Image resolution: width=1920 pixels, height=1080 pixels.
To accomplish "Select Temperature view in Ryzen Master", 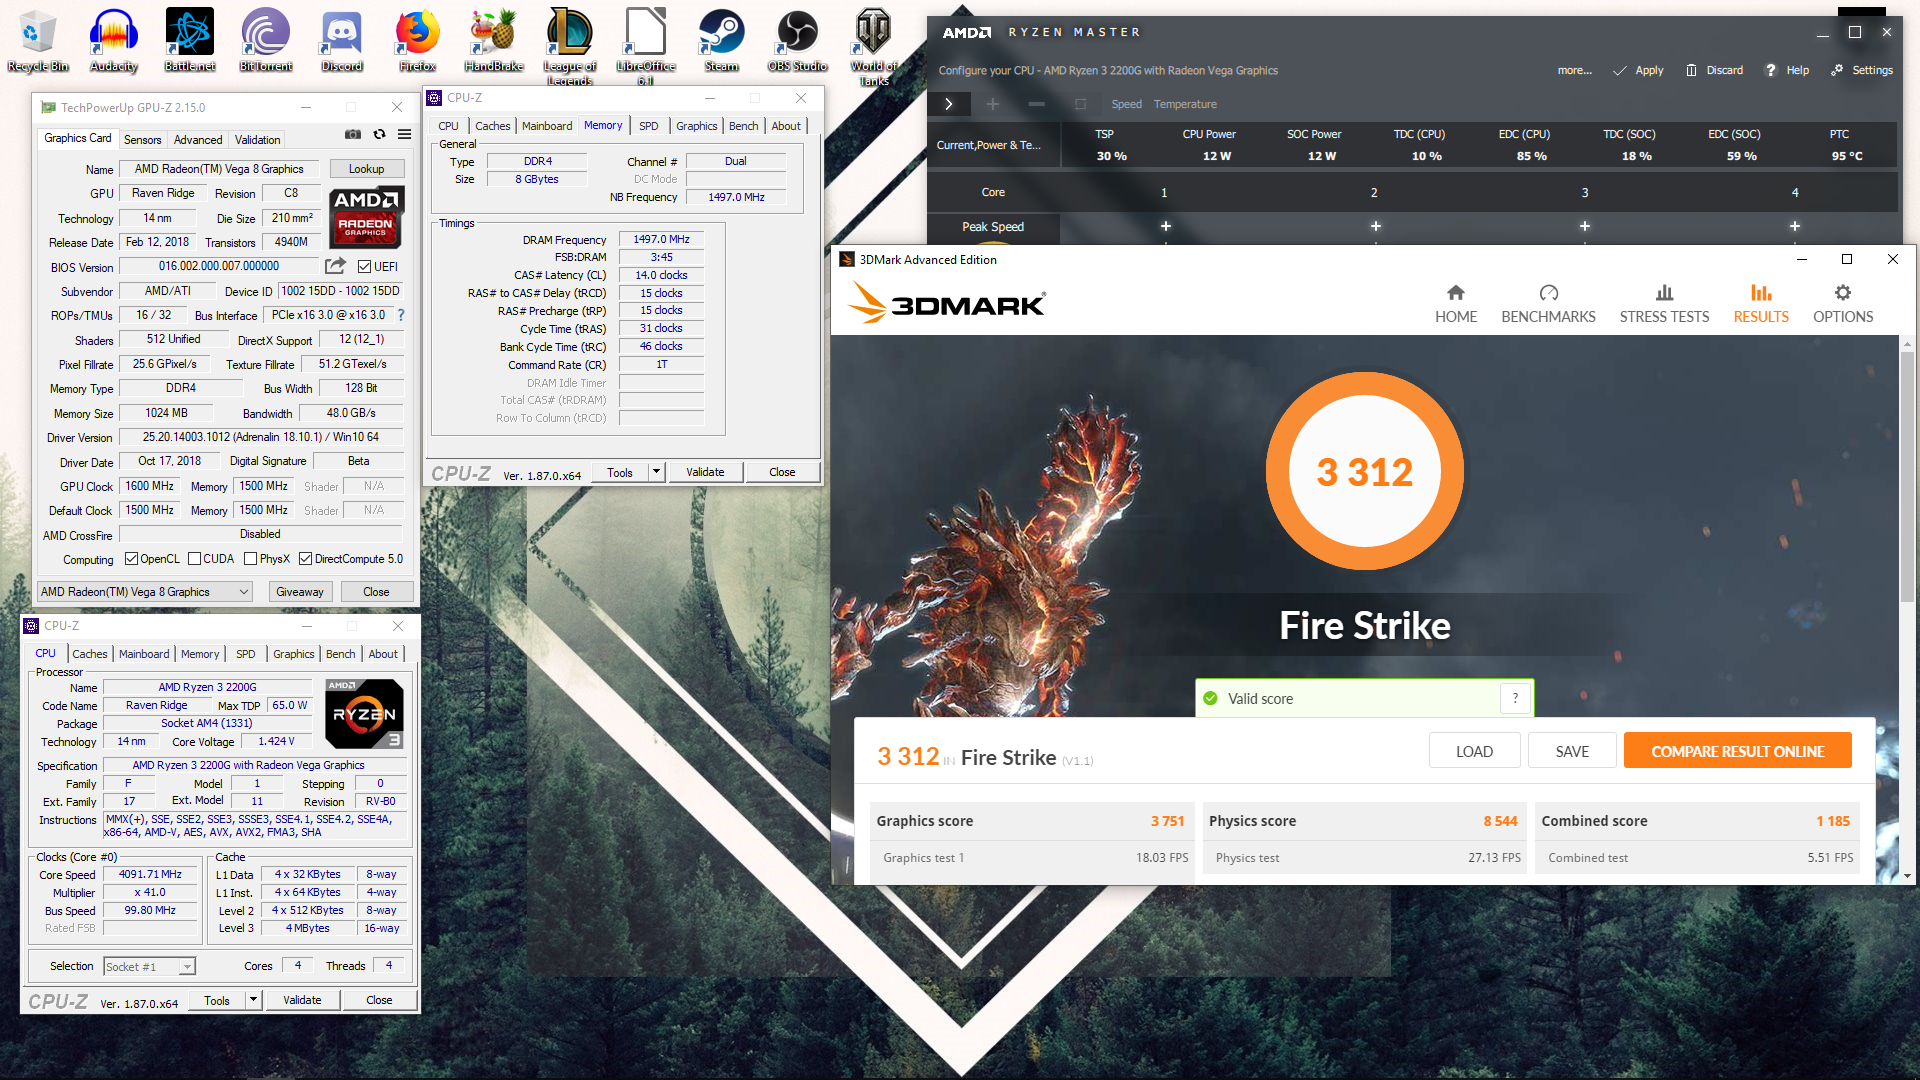I will pyautogui.click(x=1185, y=104).
